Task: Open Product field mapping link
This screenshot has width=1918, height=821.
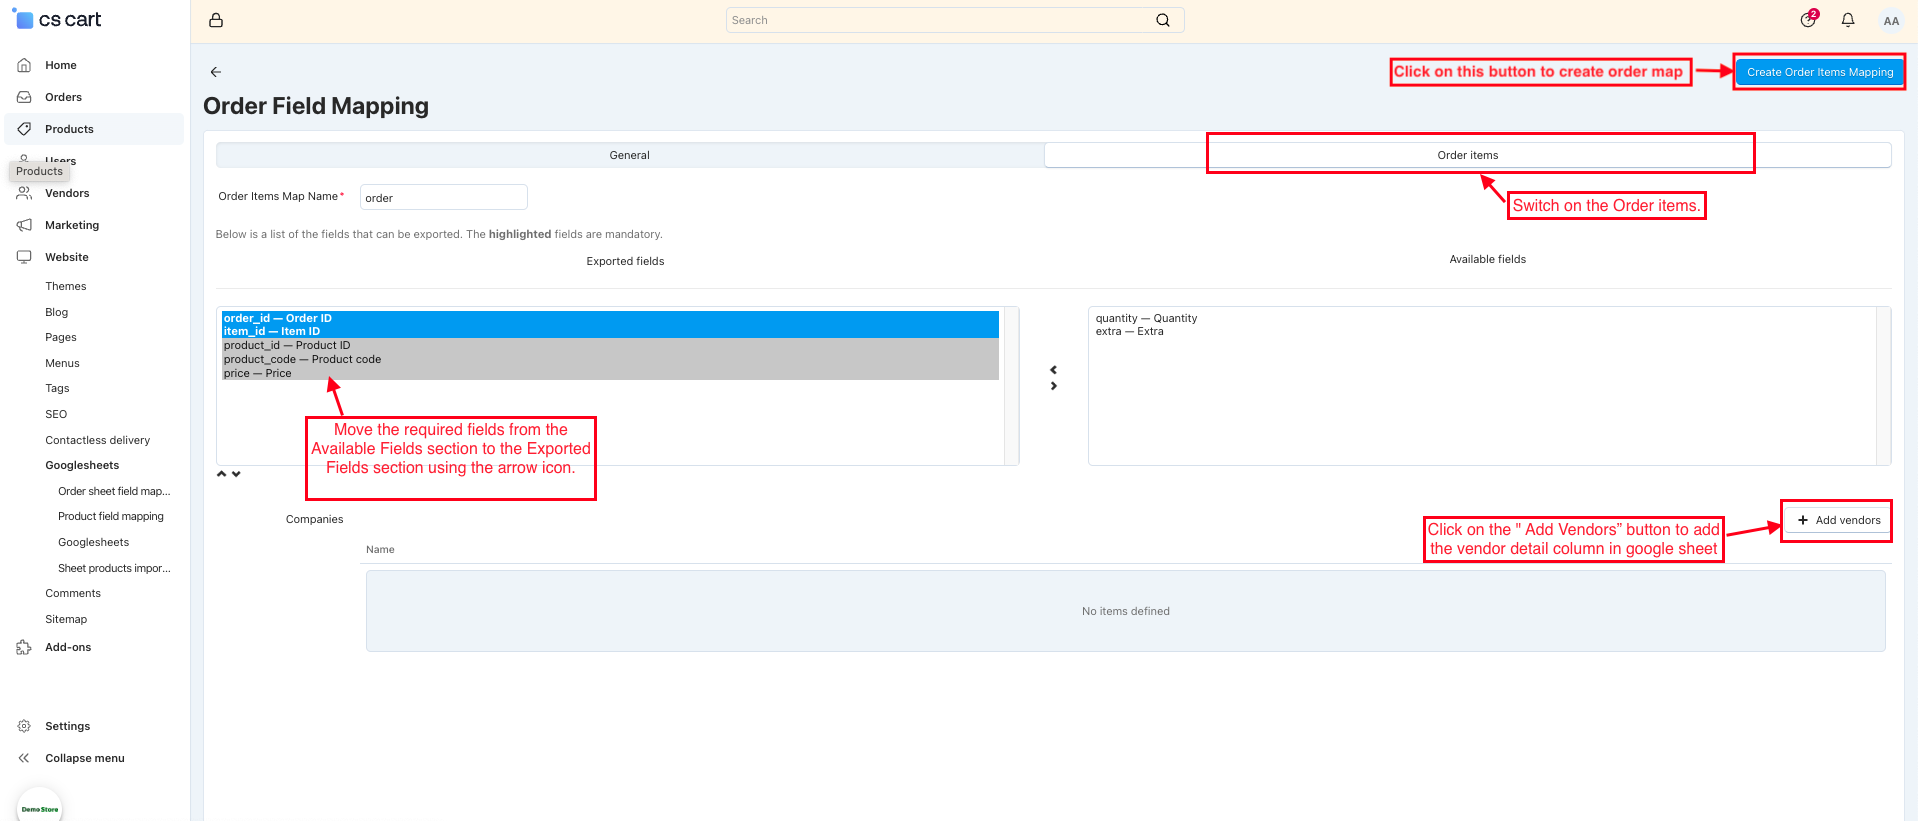Action: [x=111, y=516]
